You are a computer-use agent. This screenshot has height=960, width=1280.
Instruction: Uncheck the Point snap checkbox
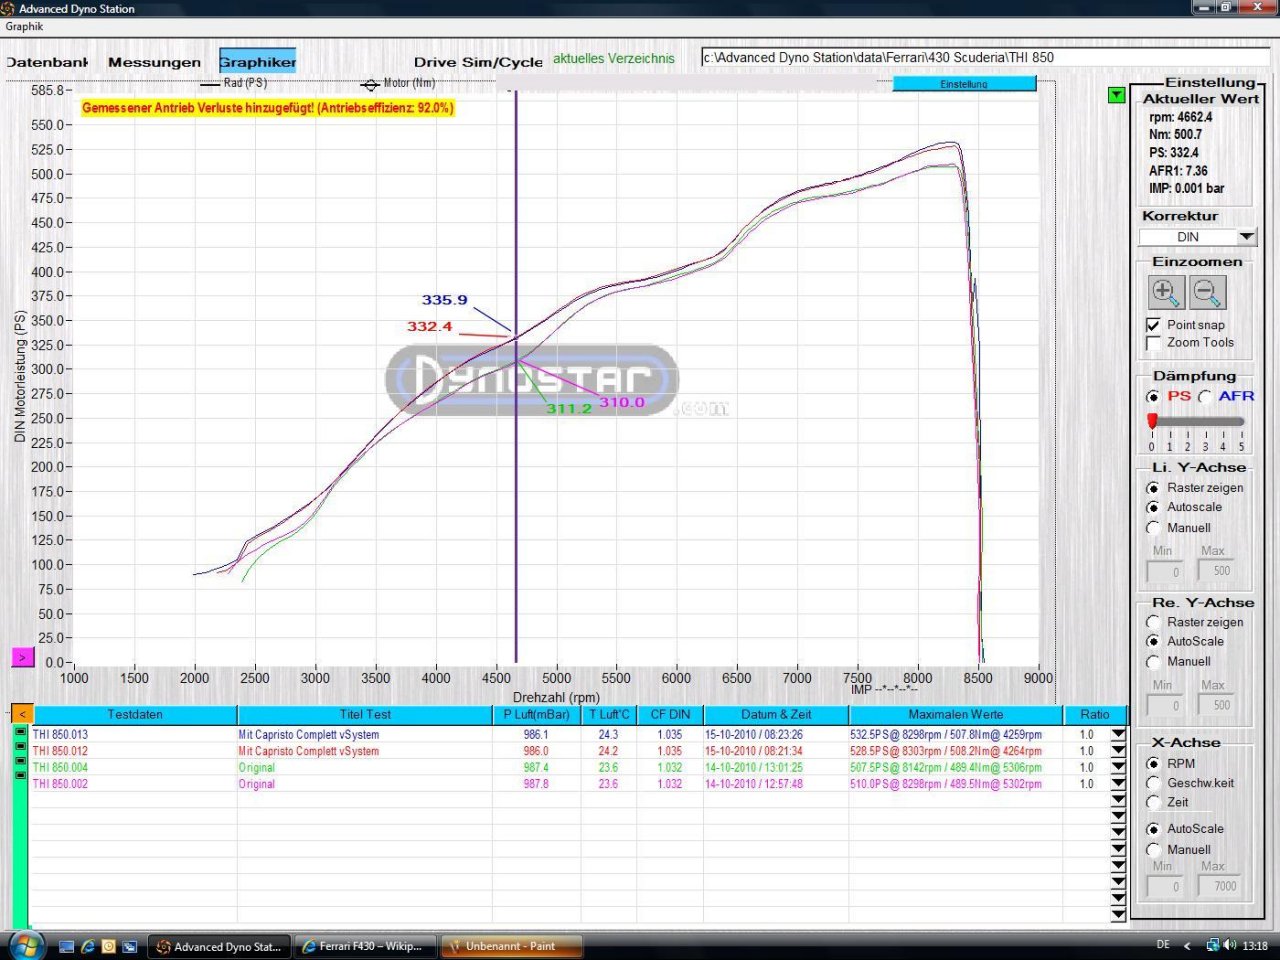coord(1153,325)
